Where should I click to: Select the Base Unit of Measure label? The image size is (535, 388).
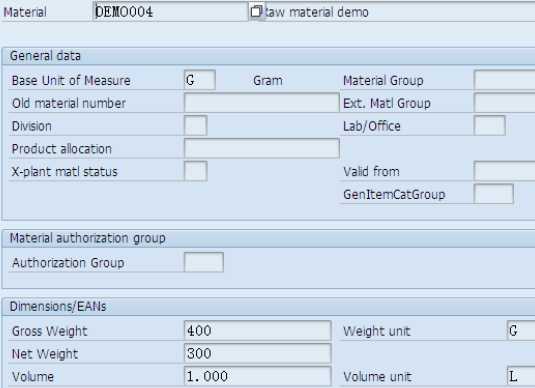pyautogui.click(x=71, y=81)
